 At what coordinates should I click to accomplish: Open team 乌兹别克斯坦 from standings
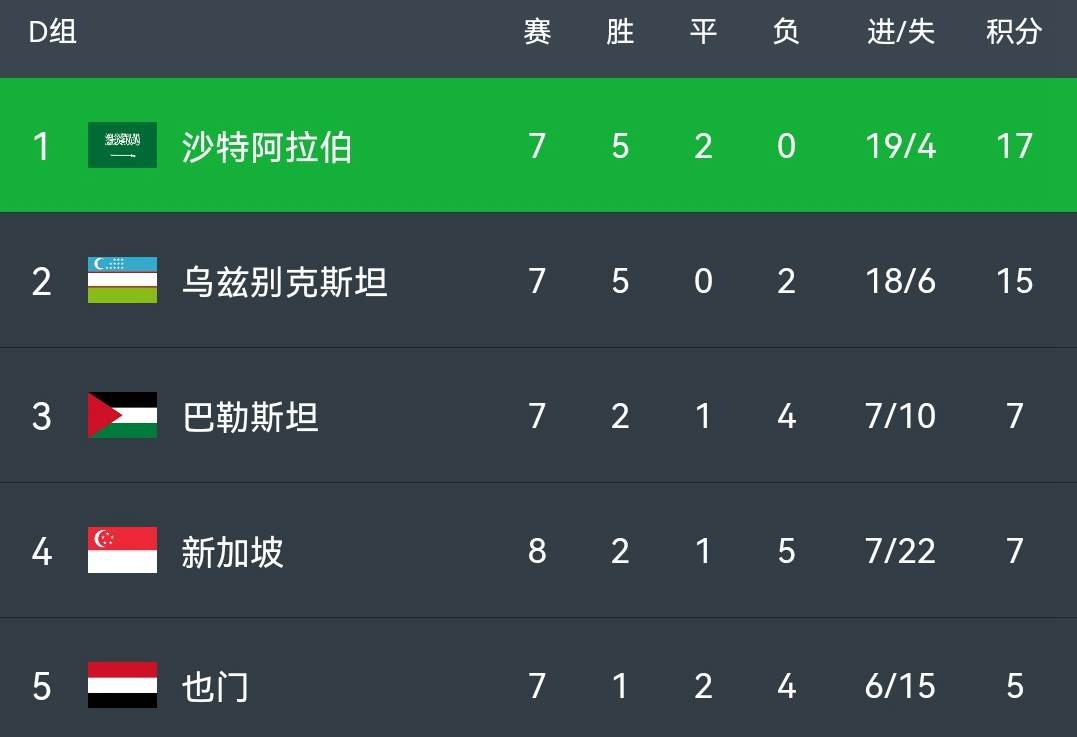284,282
